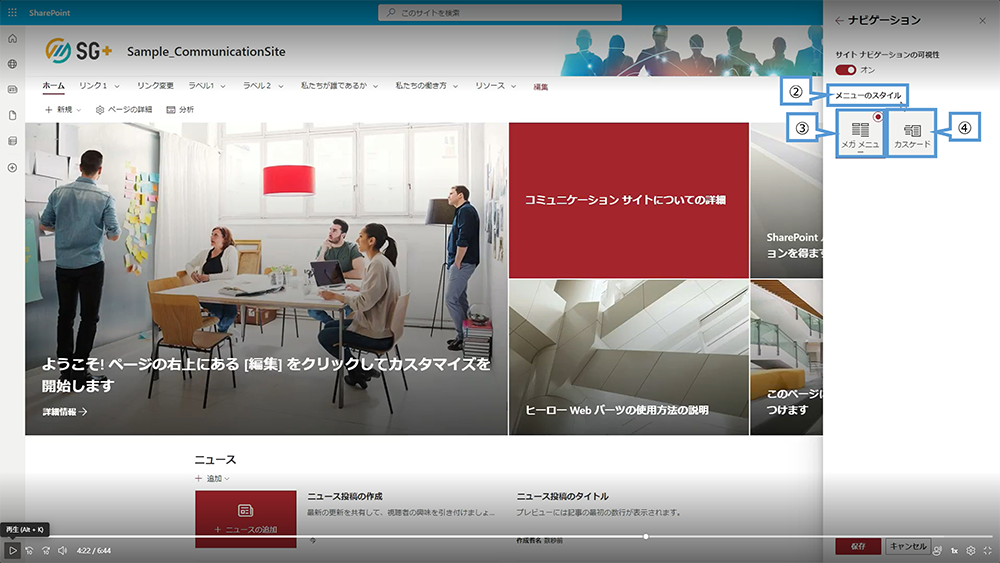The width and height of the screenshot is (1000, 563).
Task: Expand the ラベル1 dropdown chevron
Action: click(x=223, y=86)
